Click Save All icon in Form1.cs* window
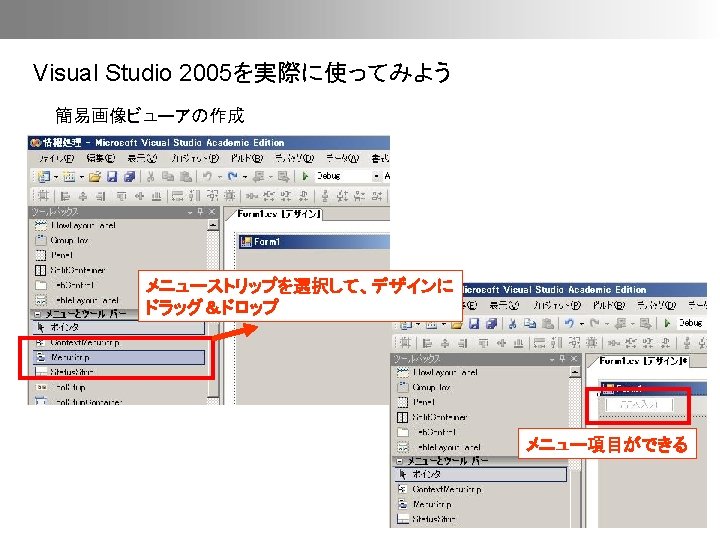This screenshot has width=720, height=540. coord(491,324)
